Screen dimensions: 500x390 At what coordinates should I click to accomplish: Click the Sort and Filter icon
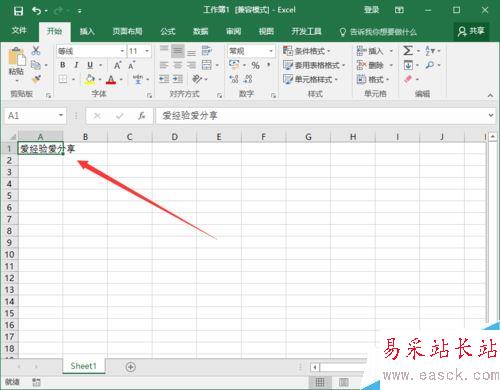(x=430, y=51)
